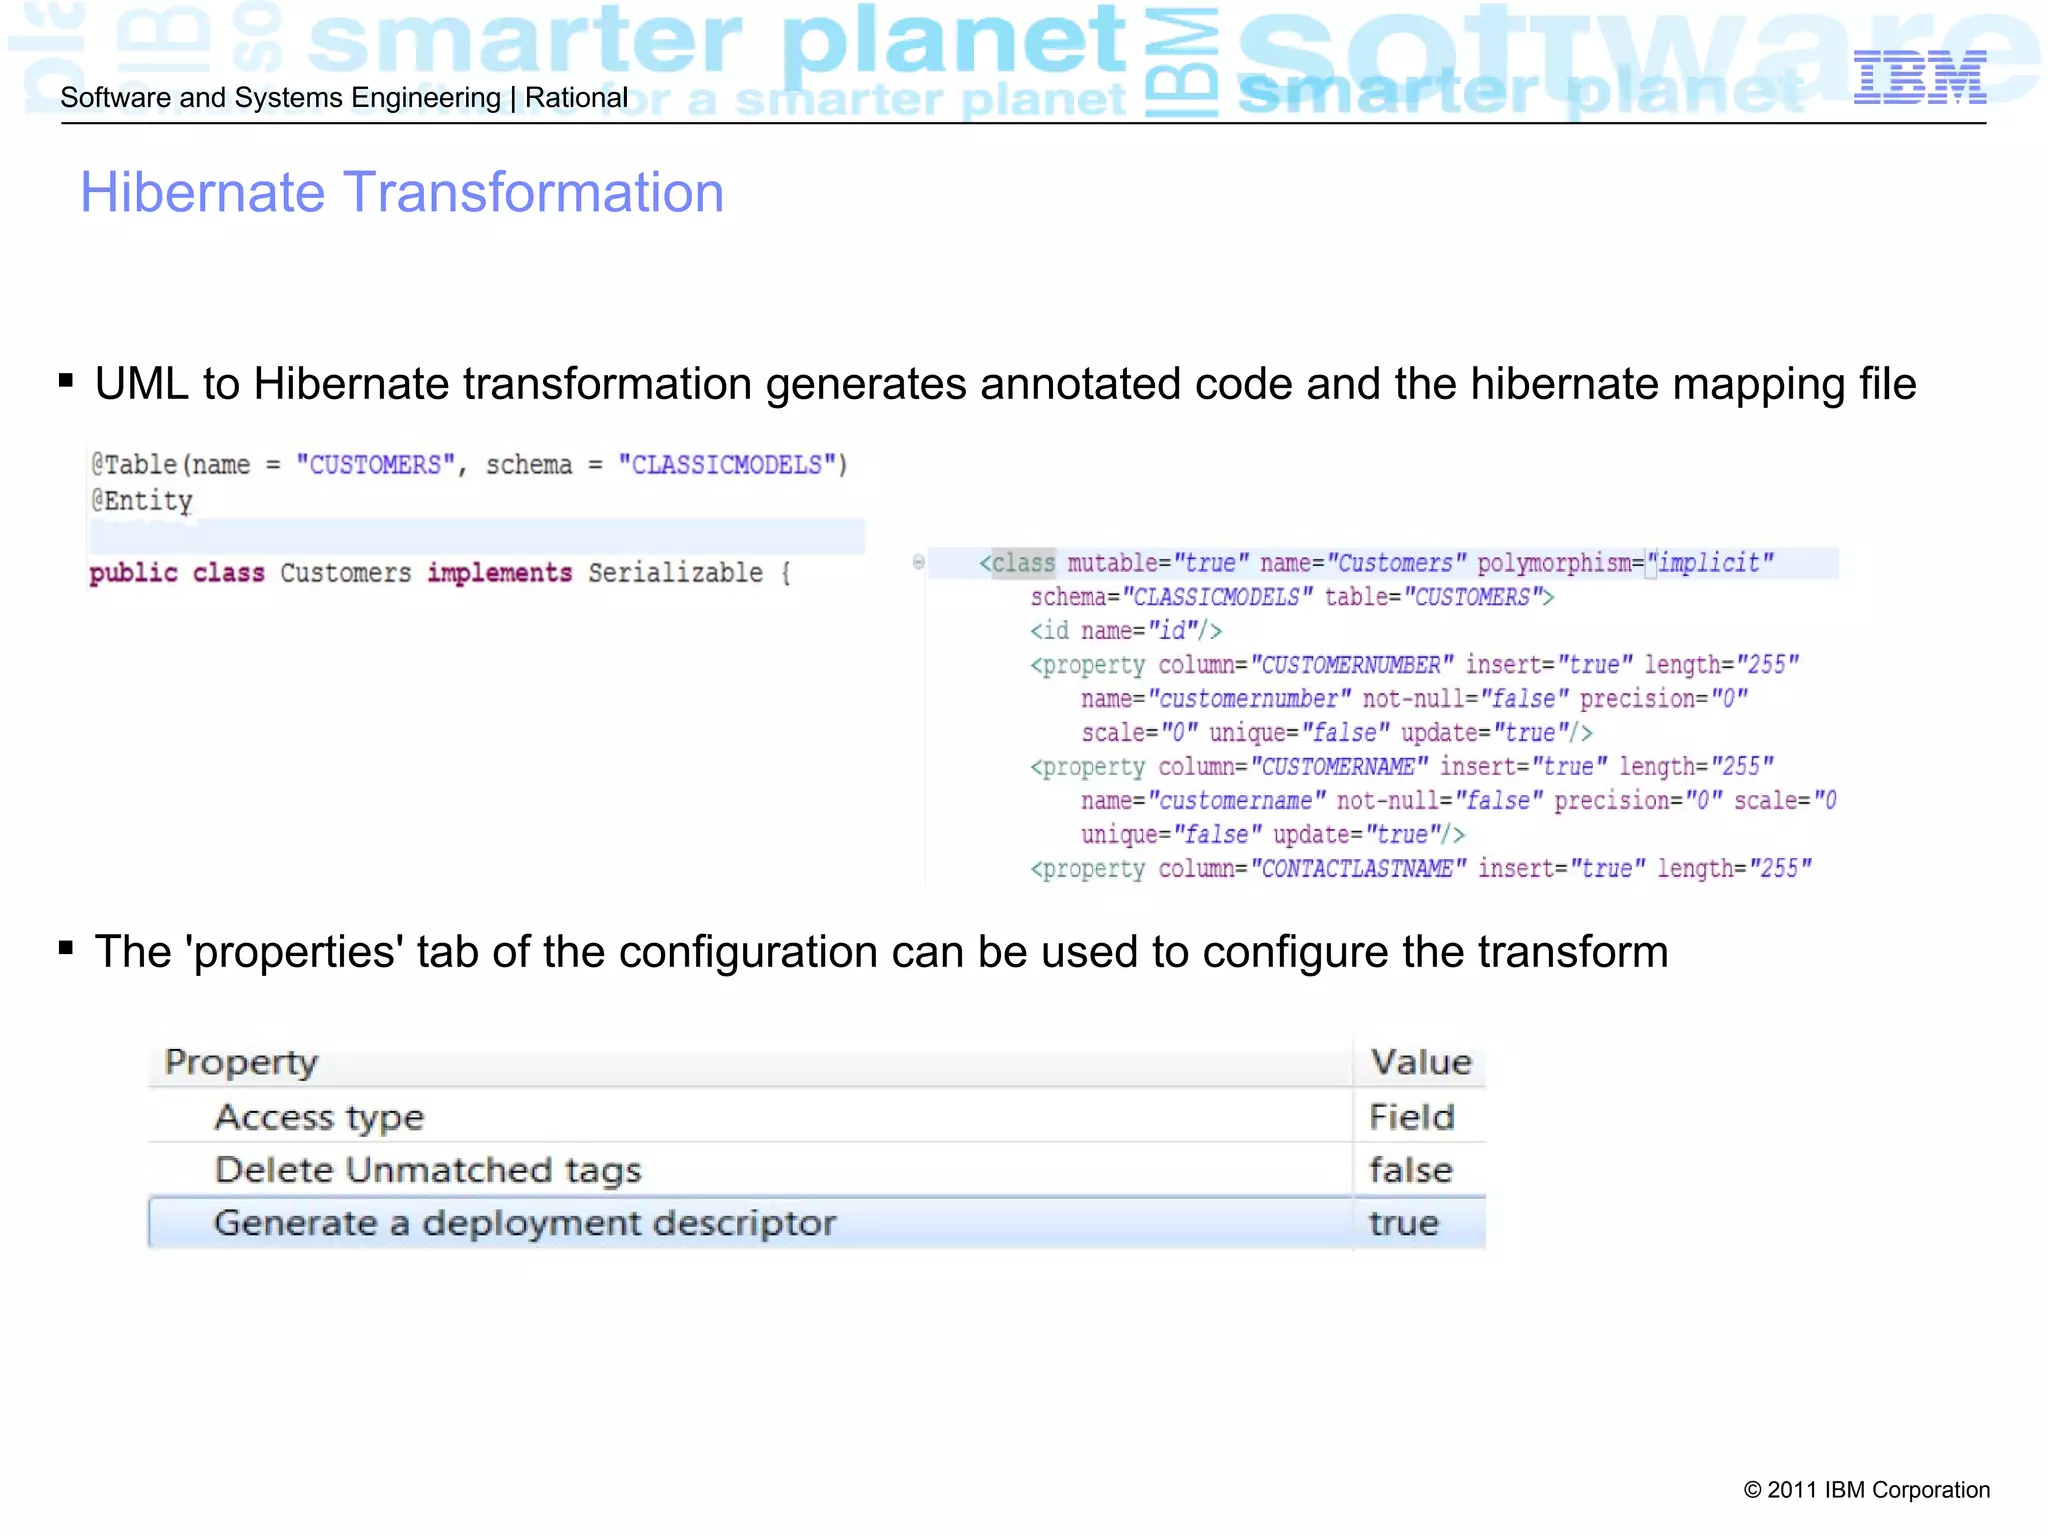
Task: Click the name="customername" XML attribute line
Action: coord(1459,801)
